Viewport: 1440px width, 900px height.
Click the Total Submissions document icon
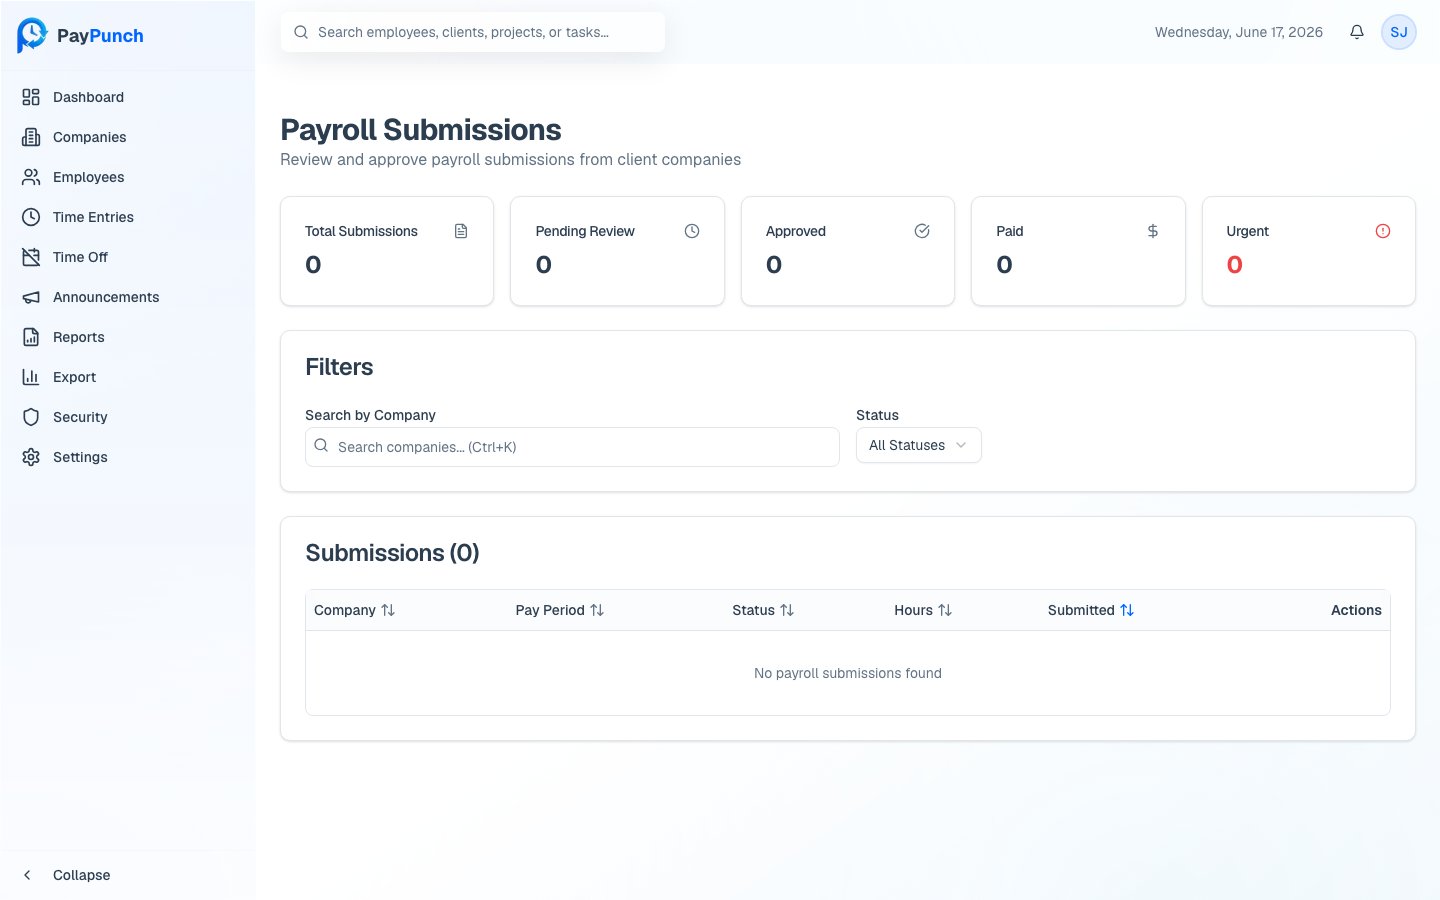(x=461, y=231)
